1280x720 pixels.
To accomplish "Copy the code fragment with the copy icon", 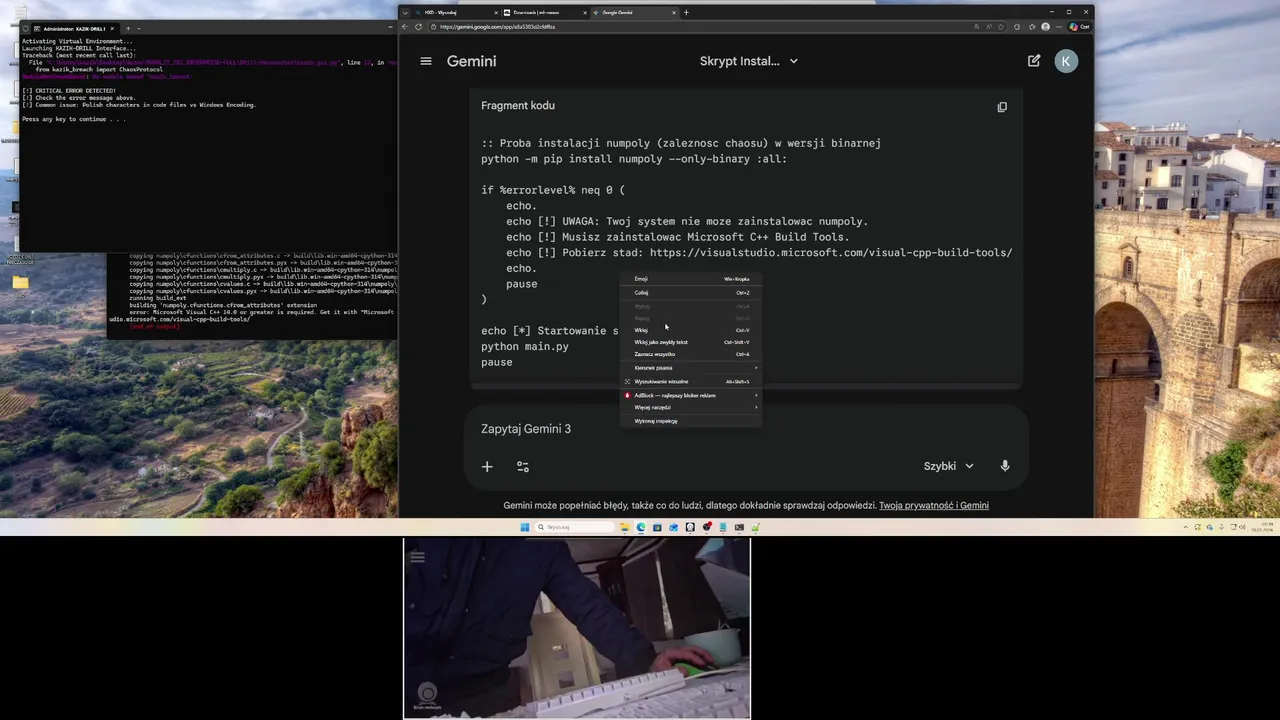I will pos(1002,107).
